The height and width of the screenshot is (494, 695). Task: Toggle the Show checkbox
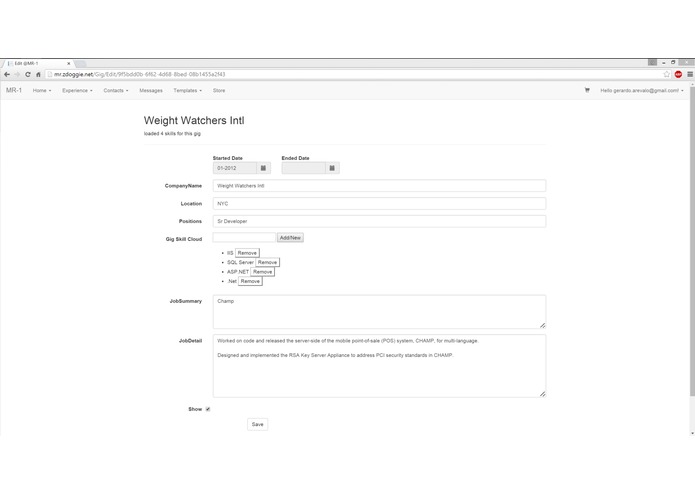208,409
